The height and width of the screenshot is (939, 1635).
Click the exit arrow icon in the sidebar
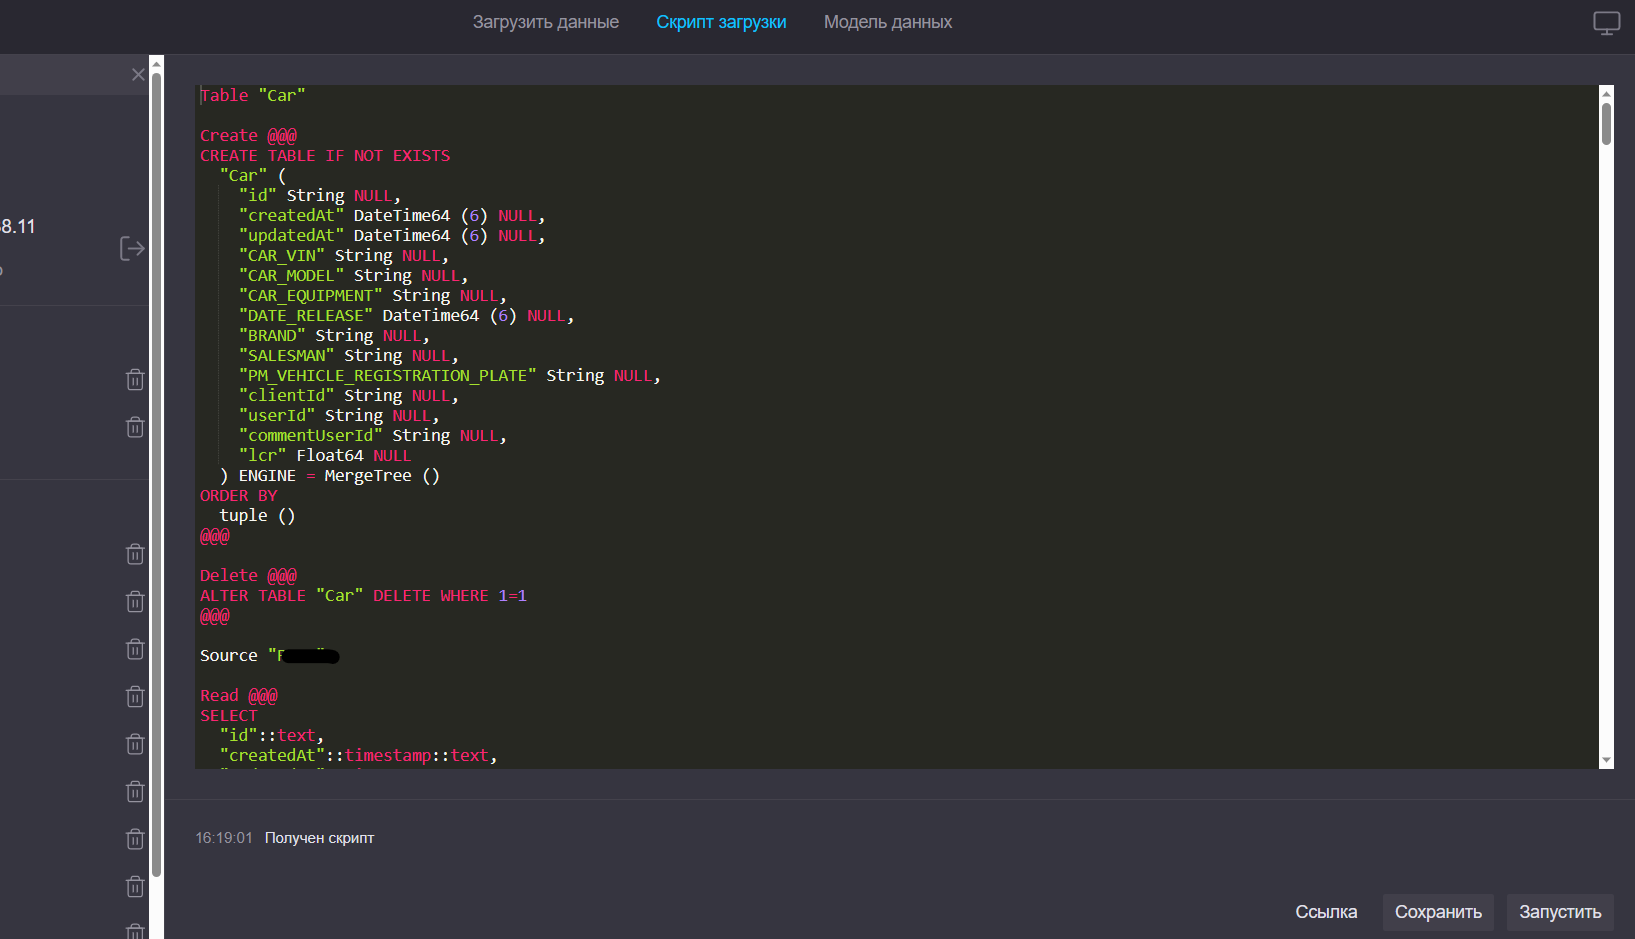(132, 248)
